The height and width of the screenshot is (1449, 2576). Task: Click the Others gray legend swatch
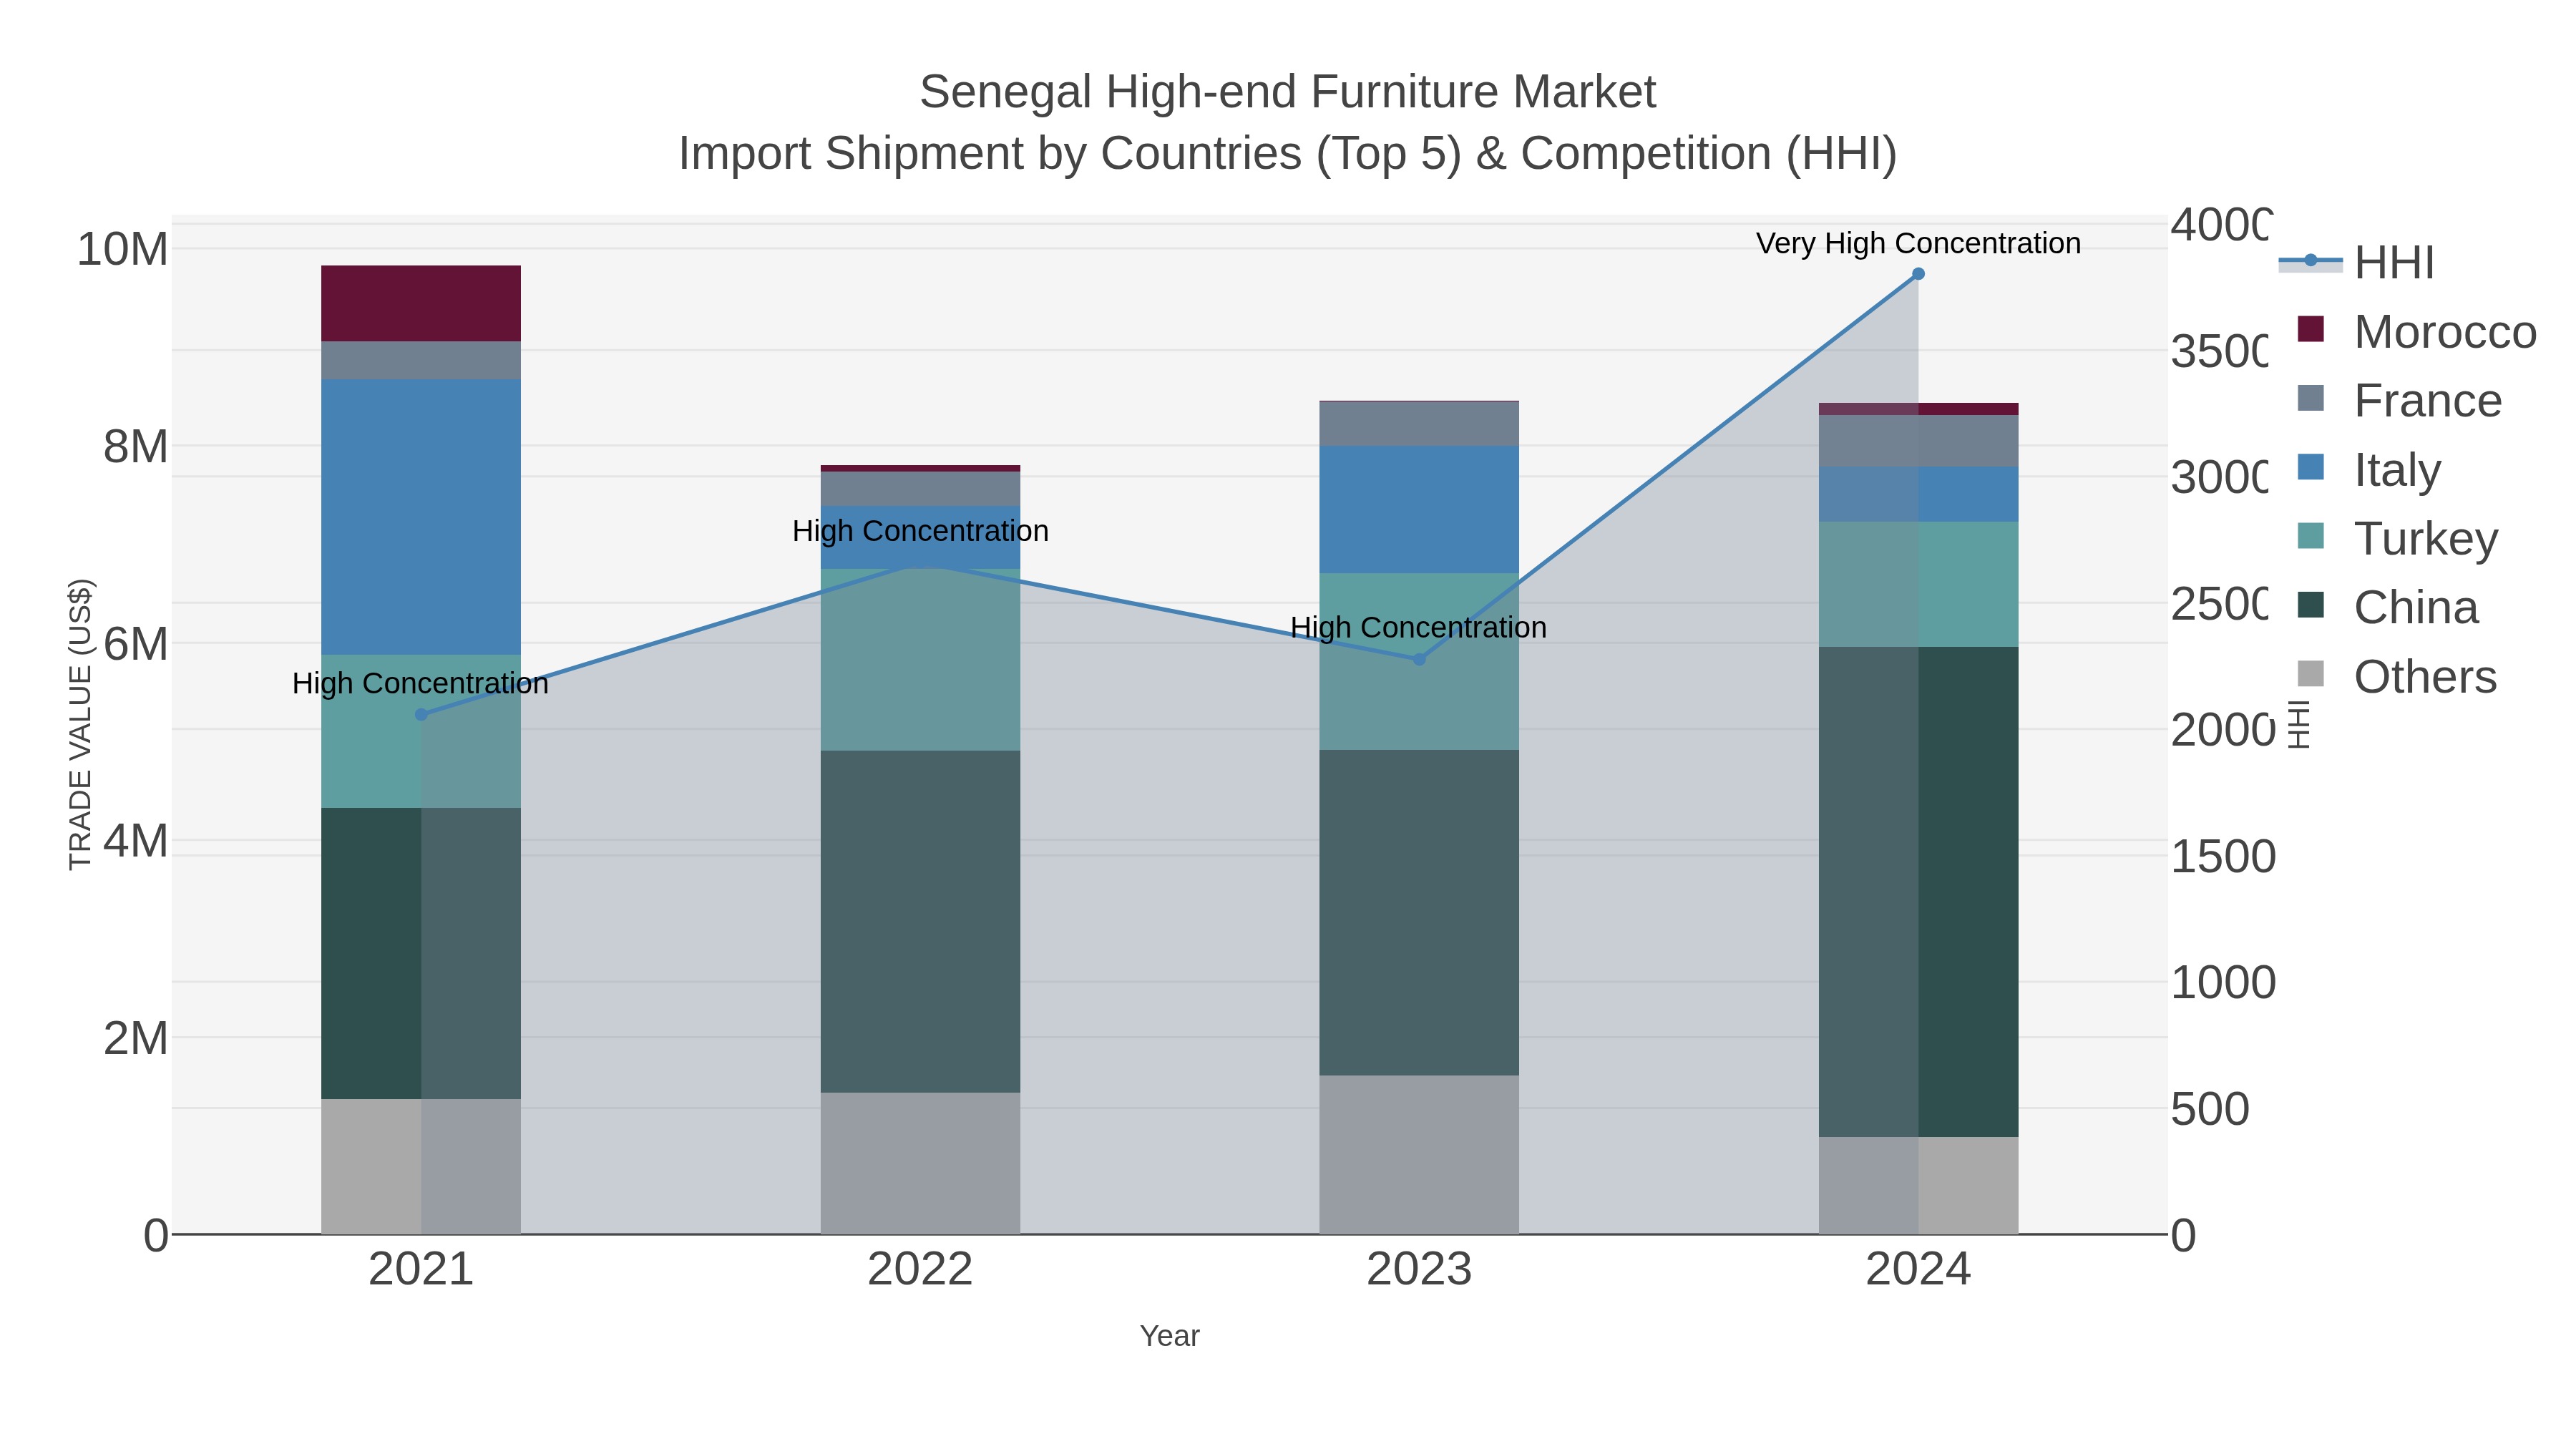2311,674
